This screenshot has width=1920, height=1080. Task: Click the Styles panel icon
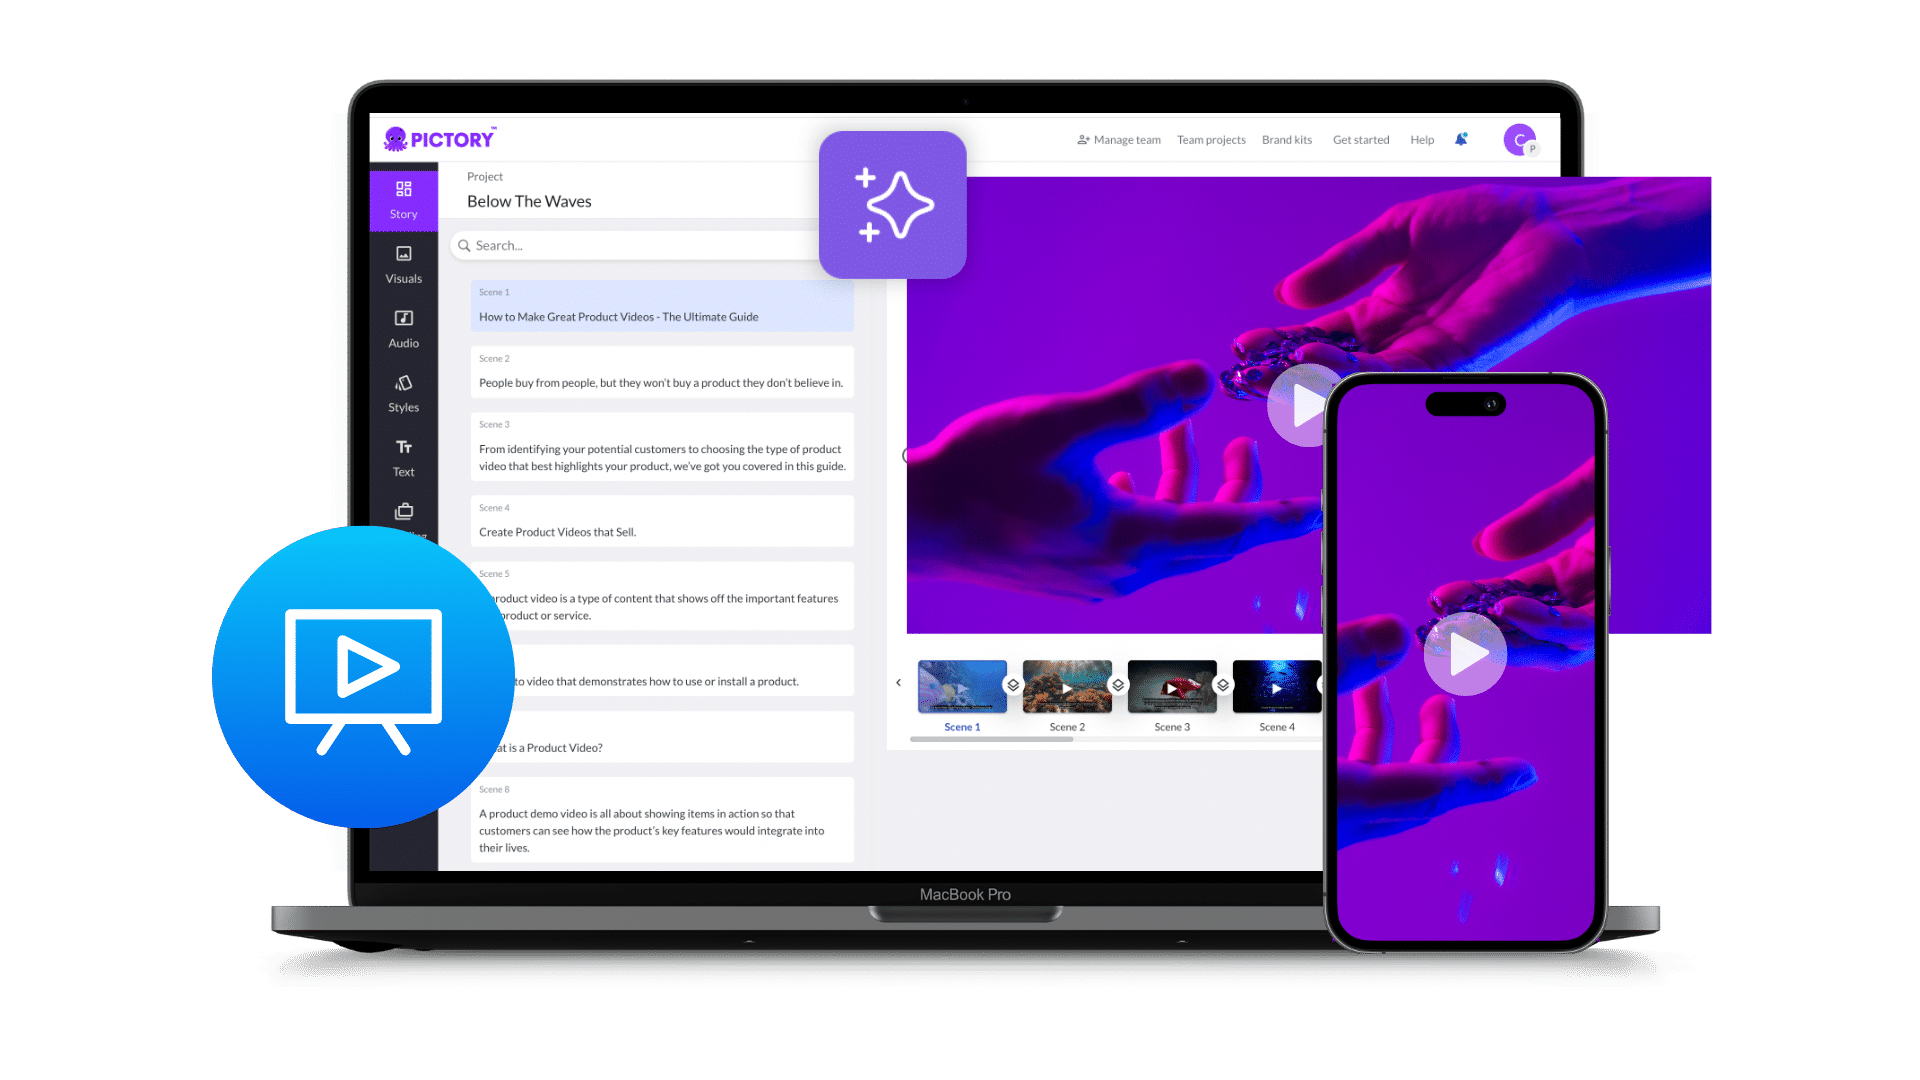pos(404,392)
